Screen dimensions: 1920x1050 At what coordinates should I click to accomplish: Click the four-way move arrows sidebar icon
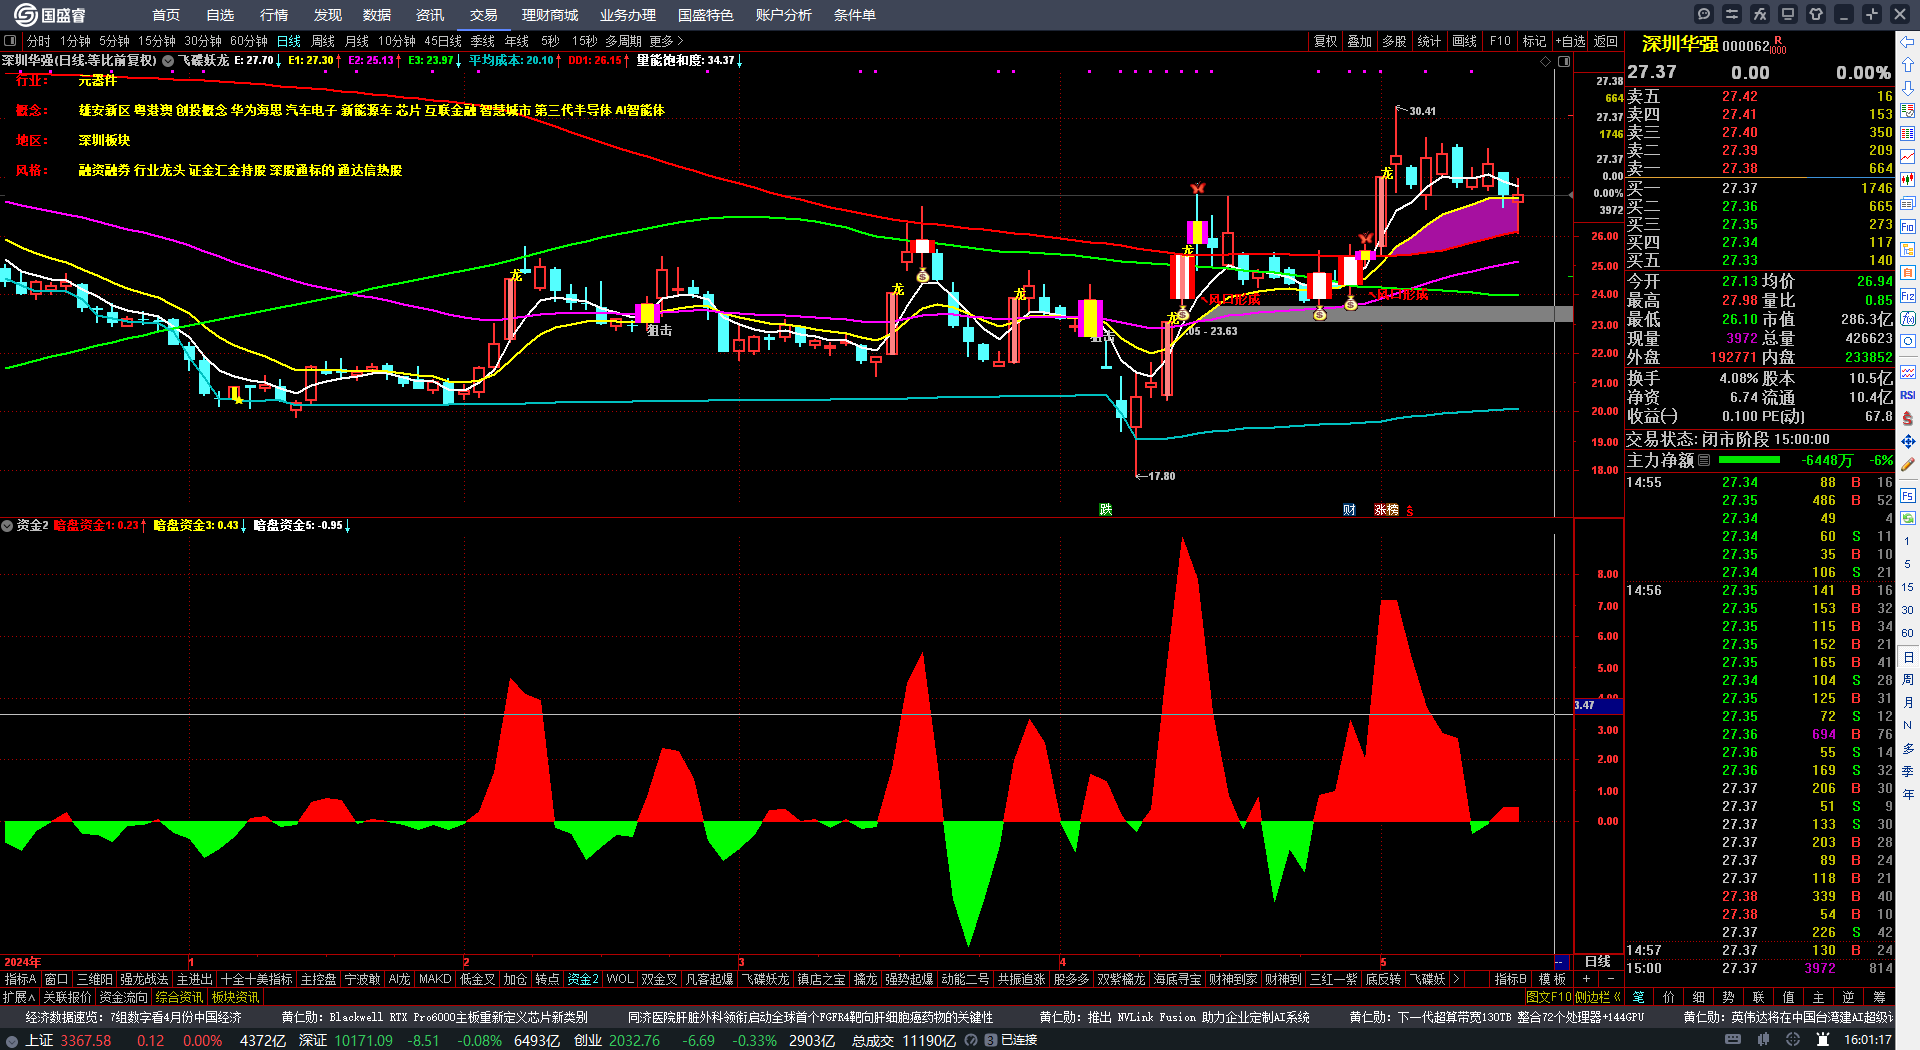point(1908,441)
